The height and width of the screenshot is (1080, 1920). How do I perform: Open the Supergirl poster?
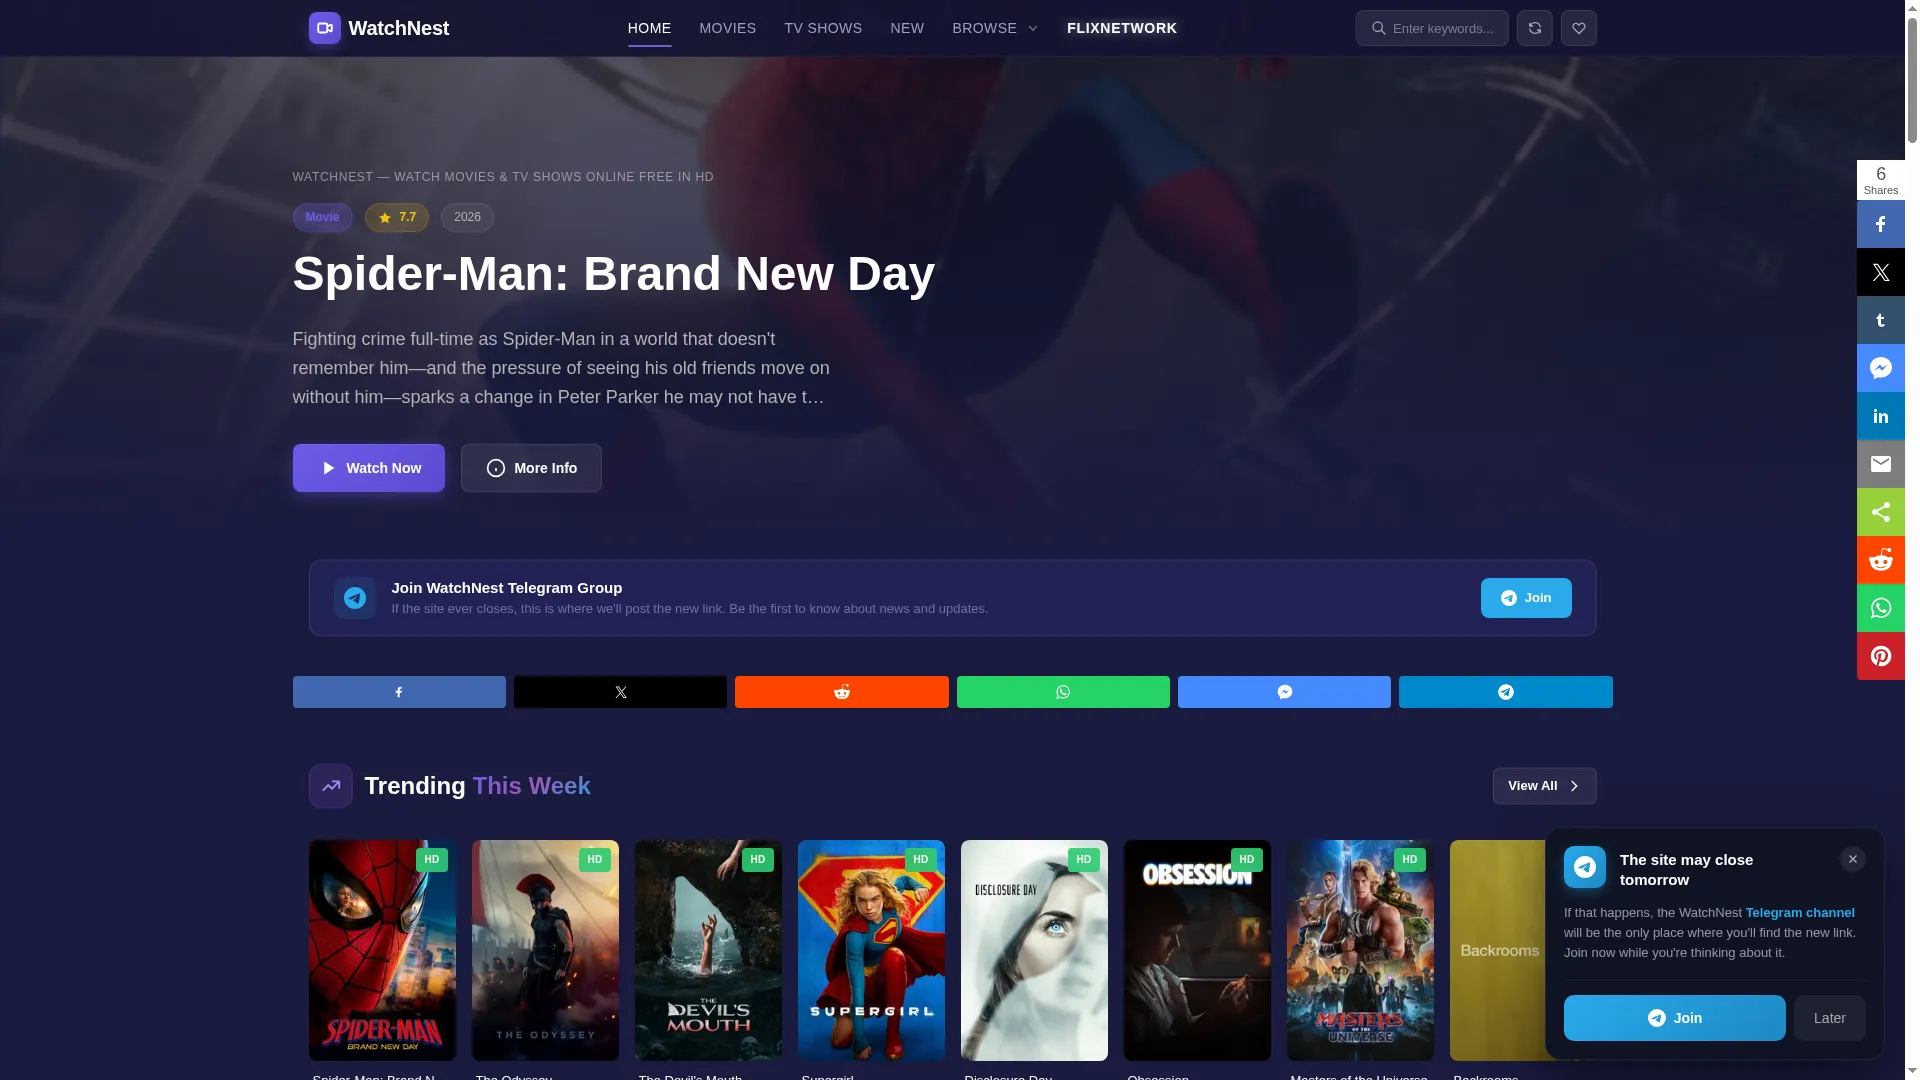tap(871, 950)
